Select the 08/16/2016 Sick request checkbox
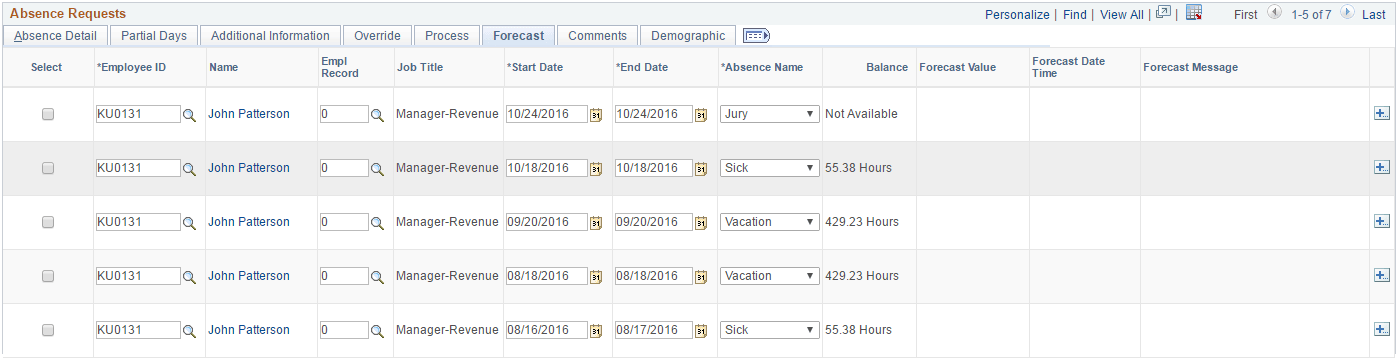1398x360 pixels. pyautogui.click(x=48, y=331)
